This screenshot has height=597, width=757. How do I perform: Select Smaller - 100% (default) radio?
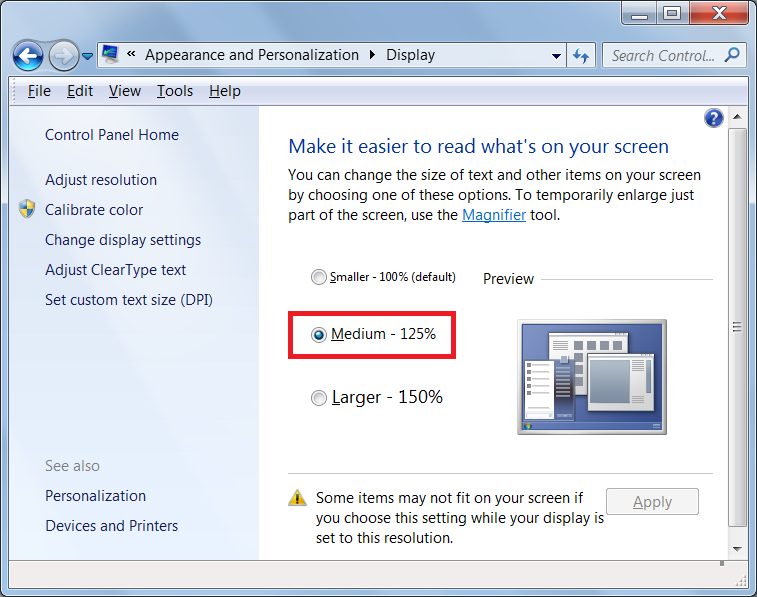pos(318,277)
